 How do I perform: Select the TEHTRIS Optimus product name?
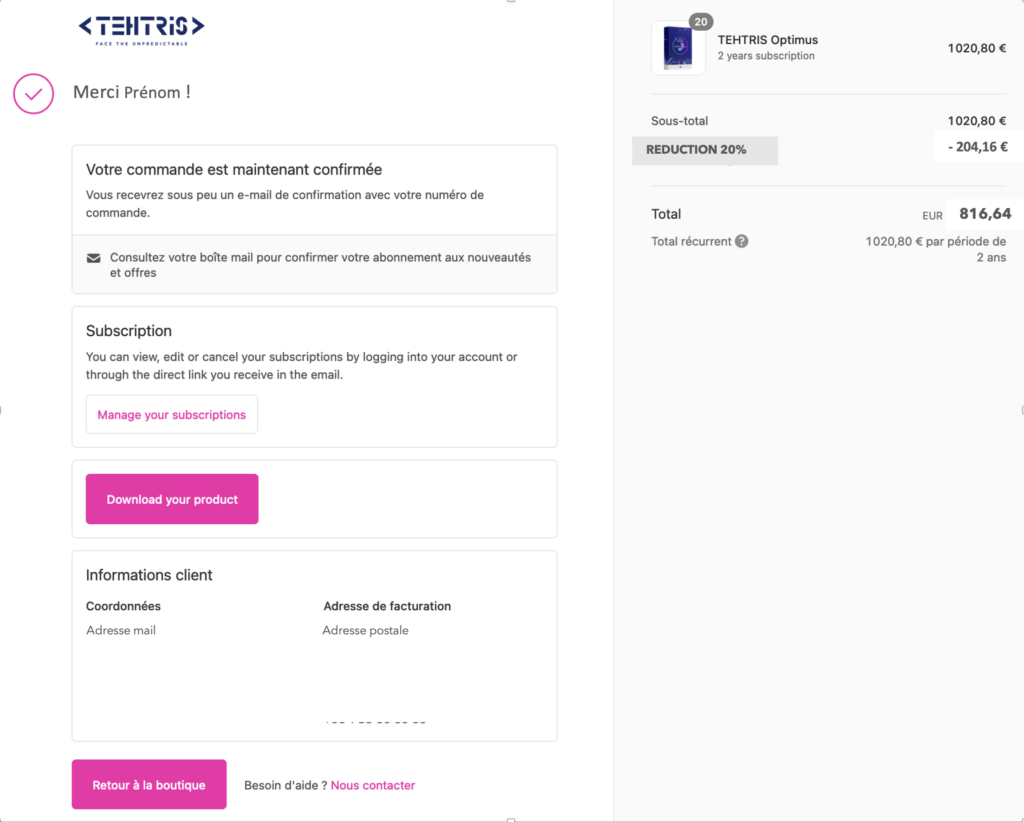768,40
